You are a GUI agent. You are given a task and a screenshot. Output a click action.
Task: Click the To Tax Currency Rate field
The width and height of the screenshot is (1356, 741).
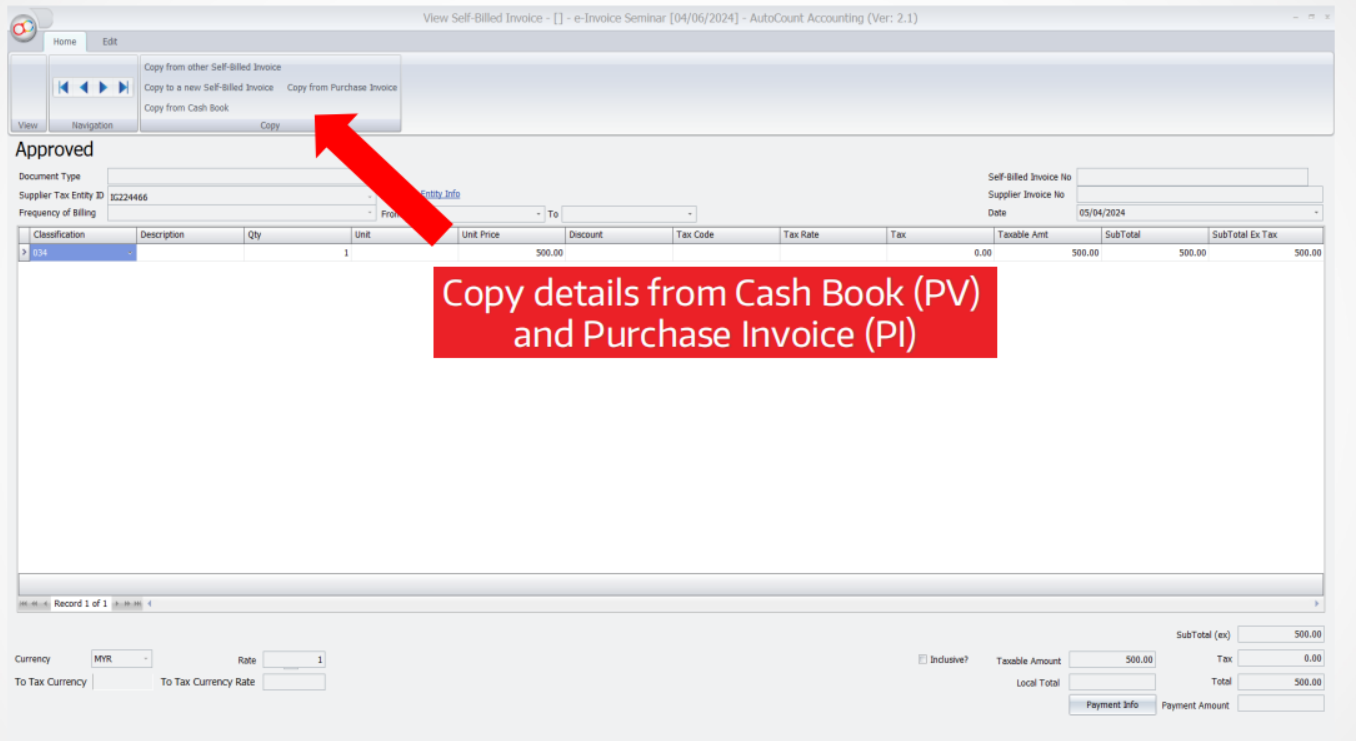click(x=294, y=682)
